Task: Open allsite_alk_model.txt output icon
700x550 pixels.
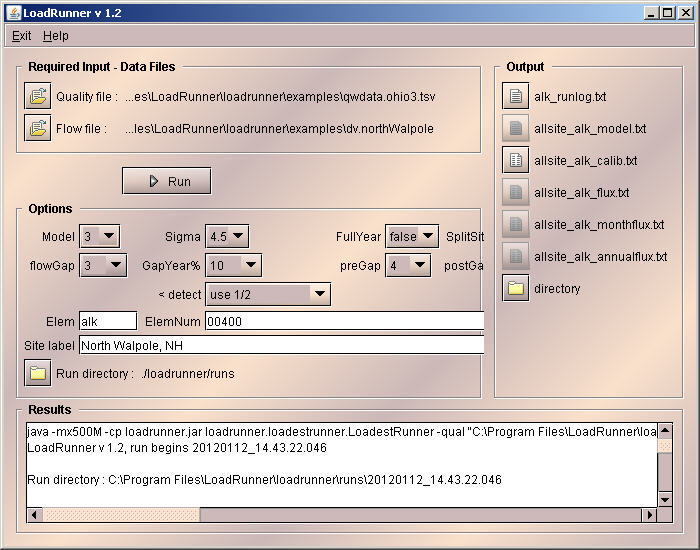Action: coord(516,128)
